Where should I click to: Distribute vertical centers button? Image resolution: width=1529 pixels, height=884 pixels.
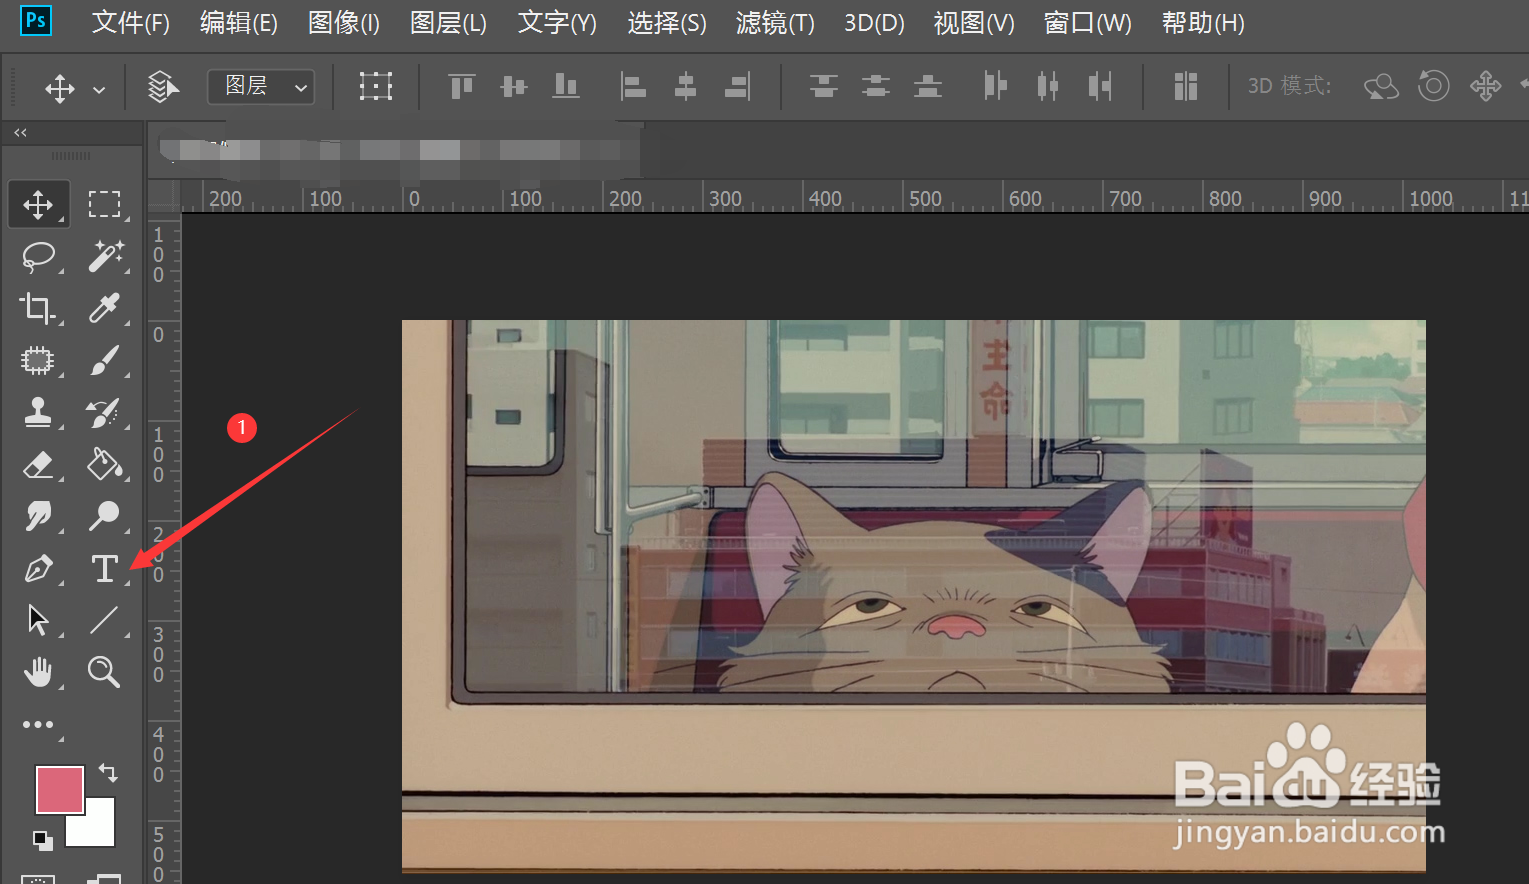pos(876,87)
